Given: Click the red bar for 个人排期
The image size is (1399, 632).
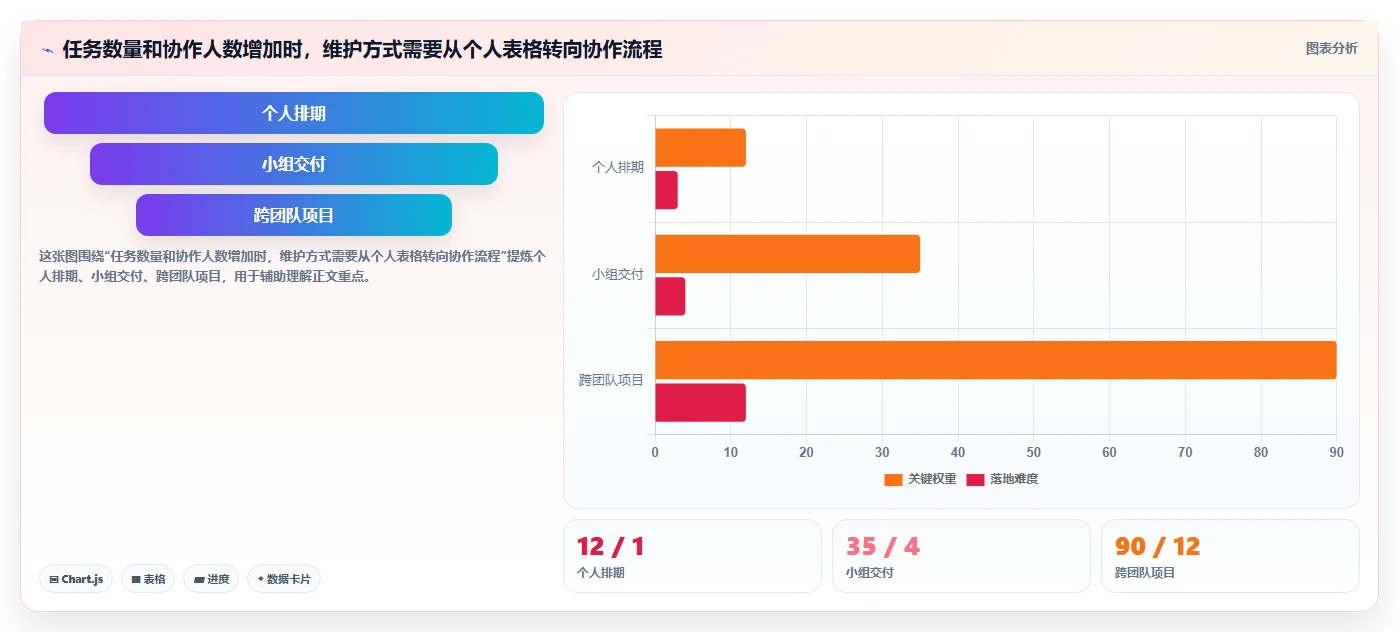Looking at the screenshot, I should coord(666,190).
